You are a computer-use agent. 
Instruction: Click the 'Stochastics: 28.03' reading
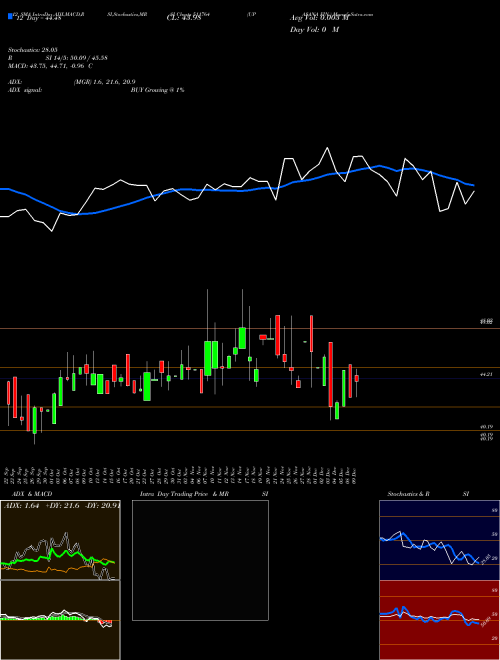coord(33,50)
